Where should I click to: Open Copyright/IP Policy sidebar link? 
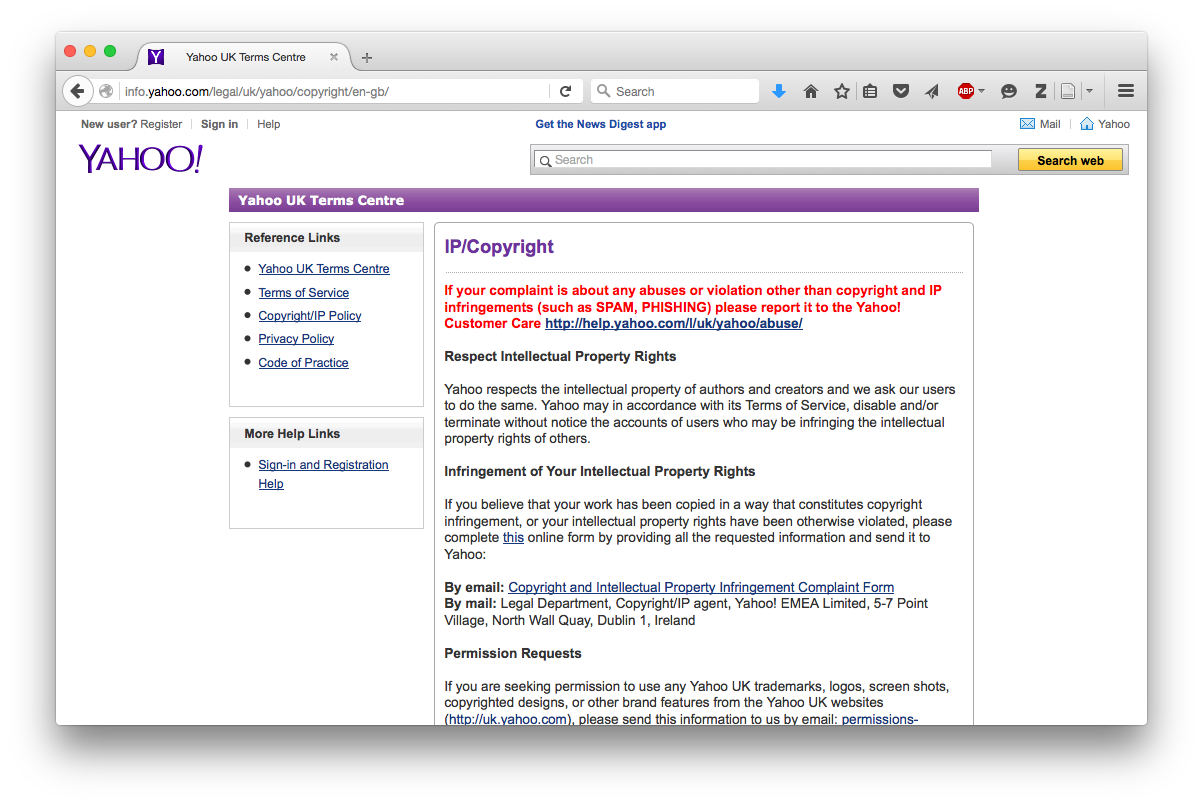tap(310, 316)
